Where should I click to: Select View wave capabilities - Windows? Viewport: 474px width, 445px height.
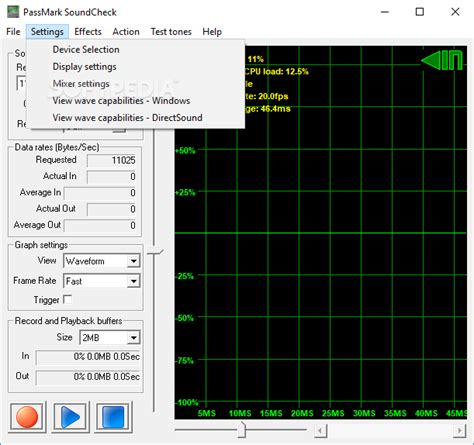[135, 100]
